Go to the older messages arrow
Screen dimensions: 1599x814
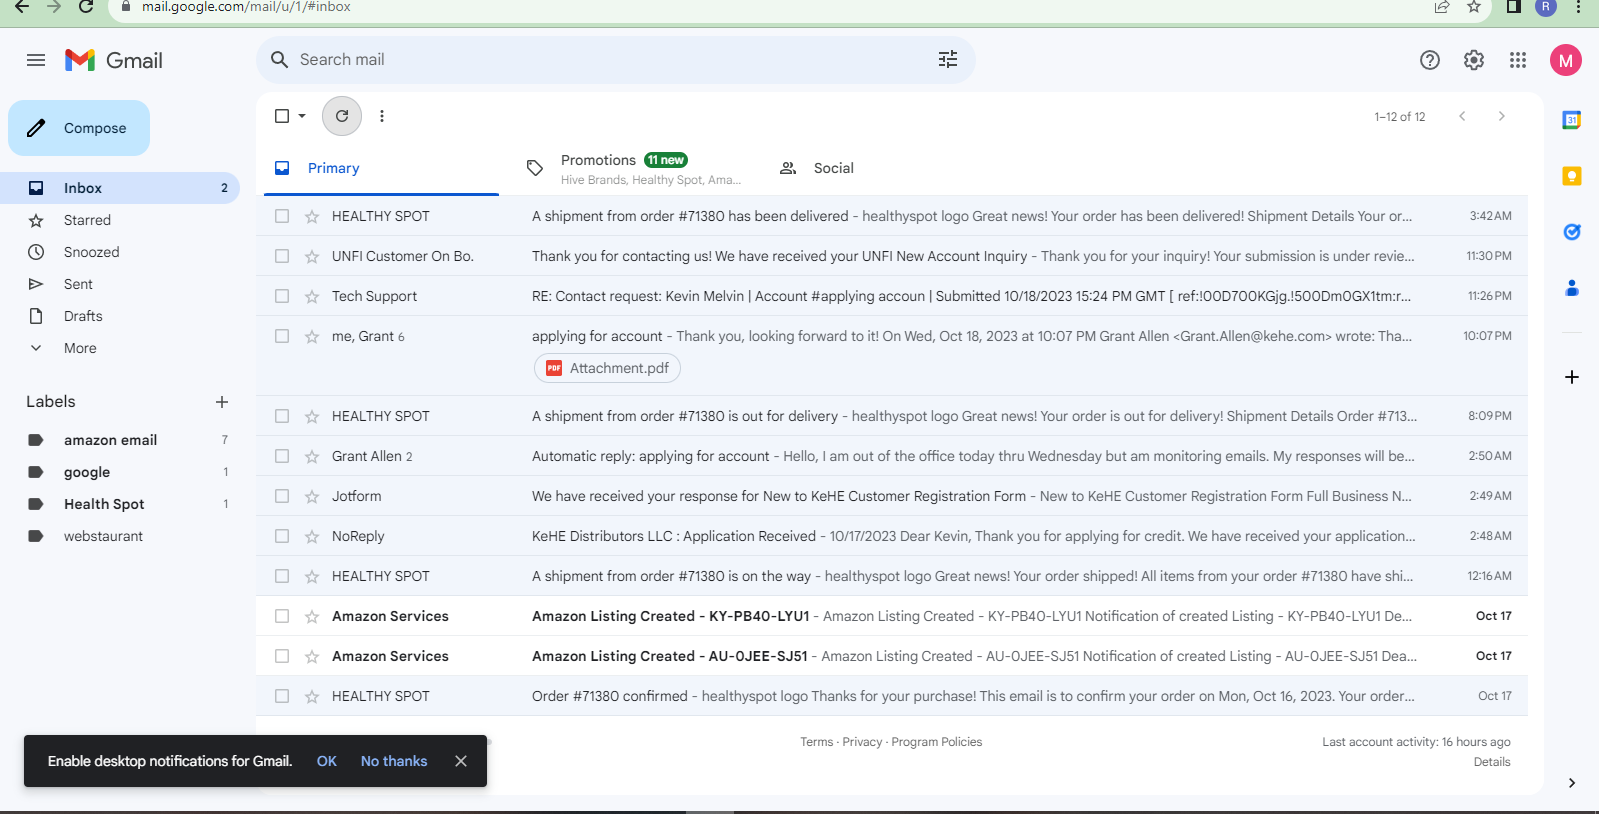1501,116
